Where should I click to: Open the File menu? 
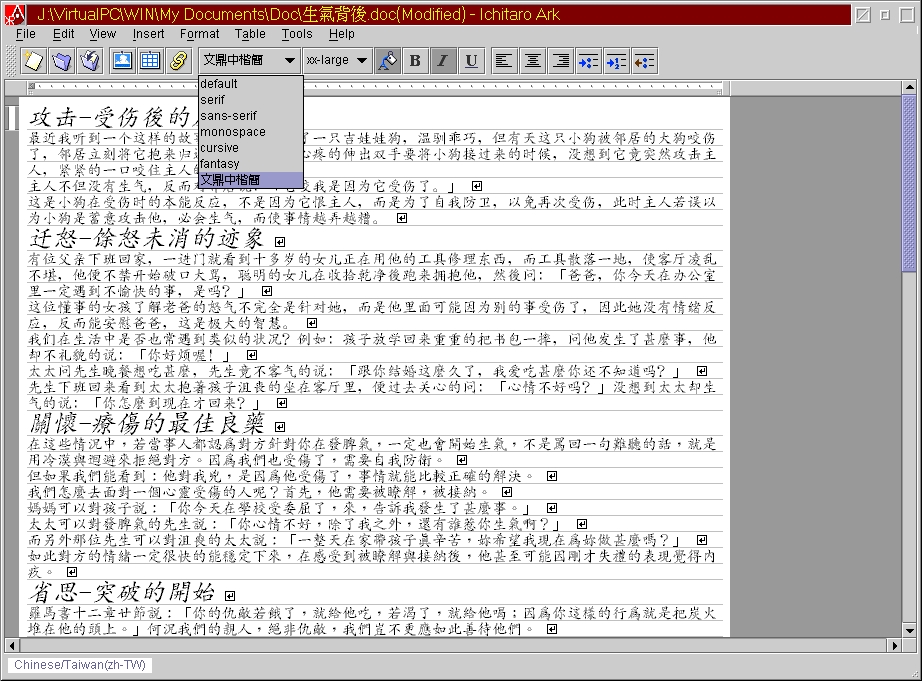point(26,34)
